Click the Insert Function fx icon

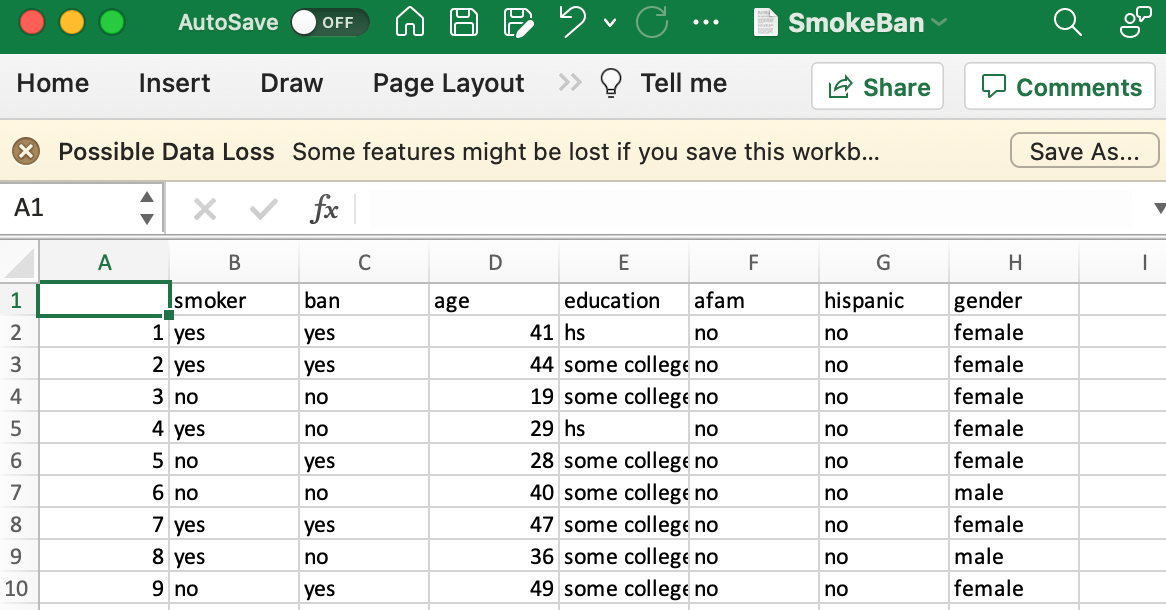coord(324,209)
